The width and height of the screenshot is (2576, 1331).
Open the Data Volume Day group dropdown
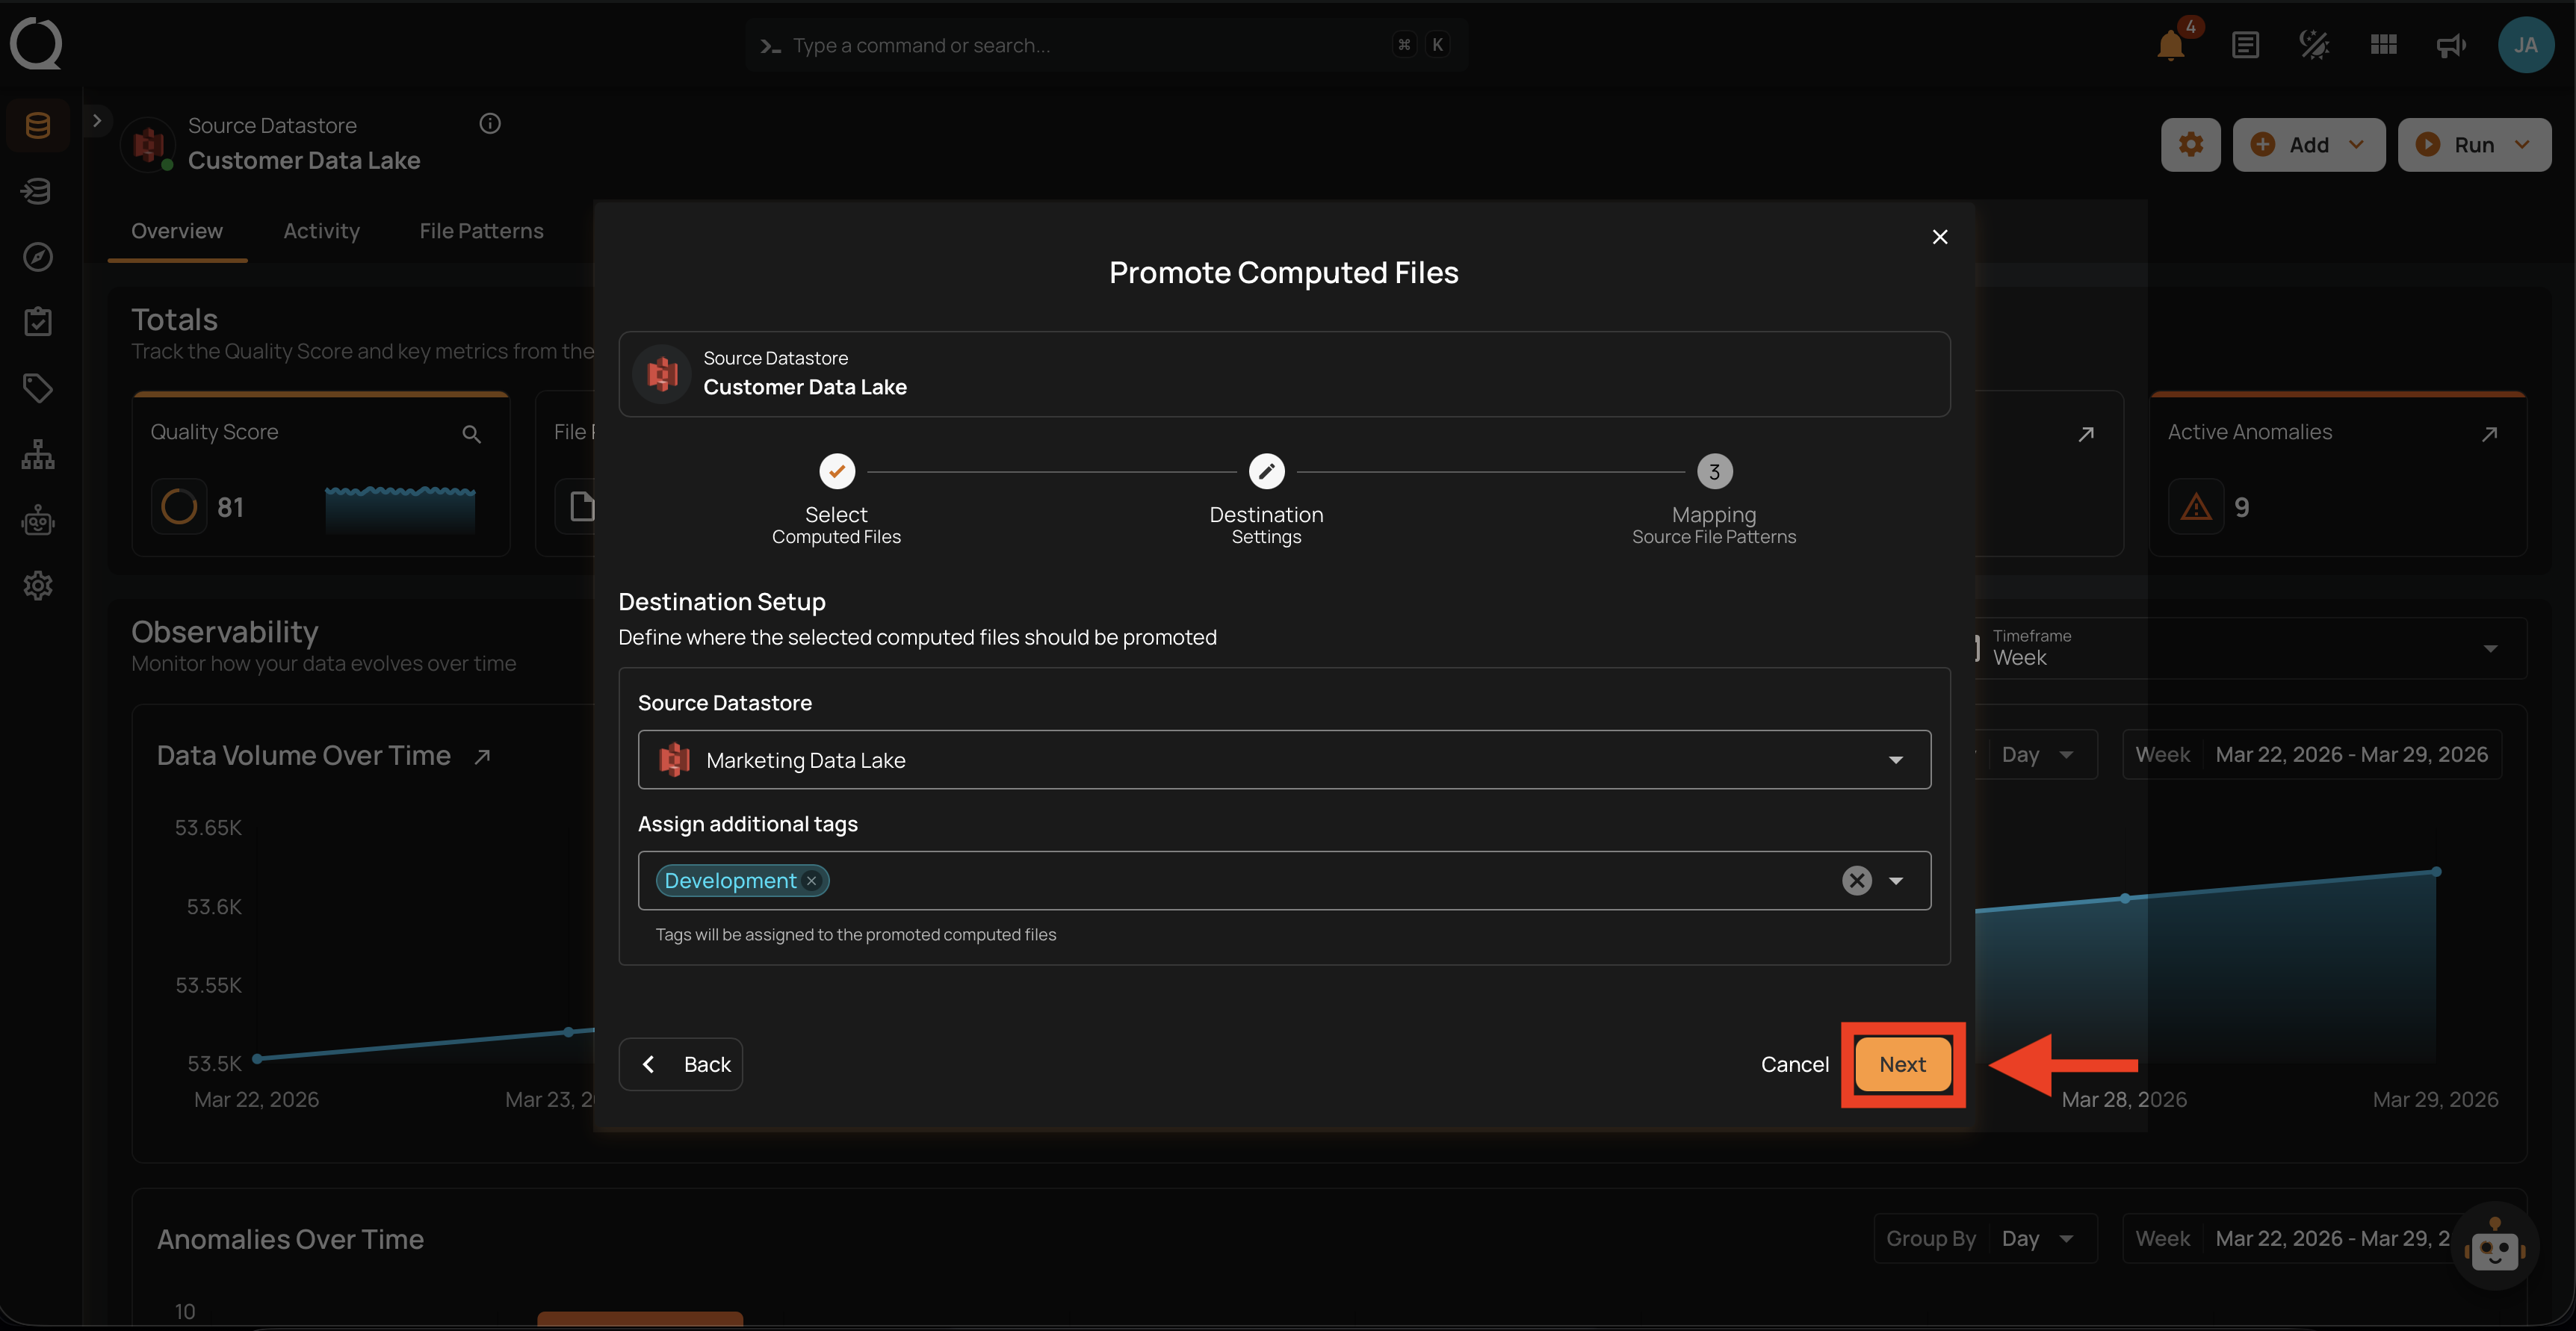click(x=2037, y=755)
